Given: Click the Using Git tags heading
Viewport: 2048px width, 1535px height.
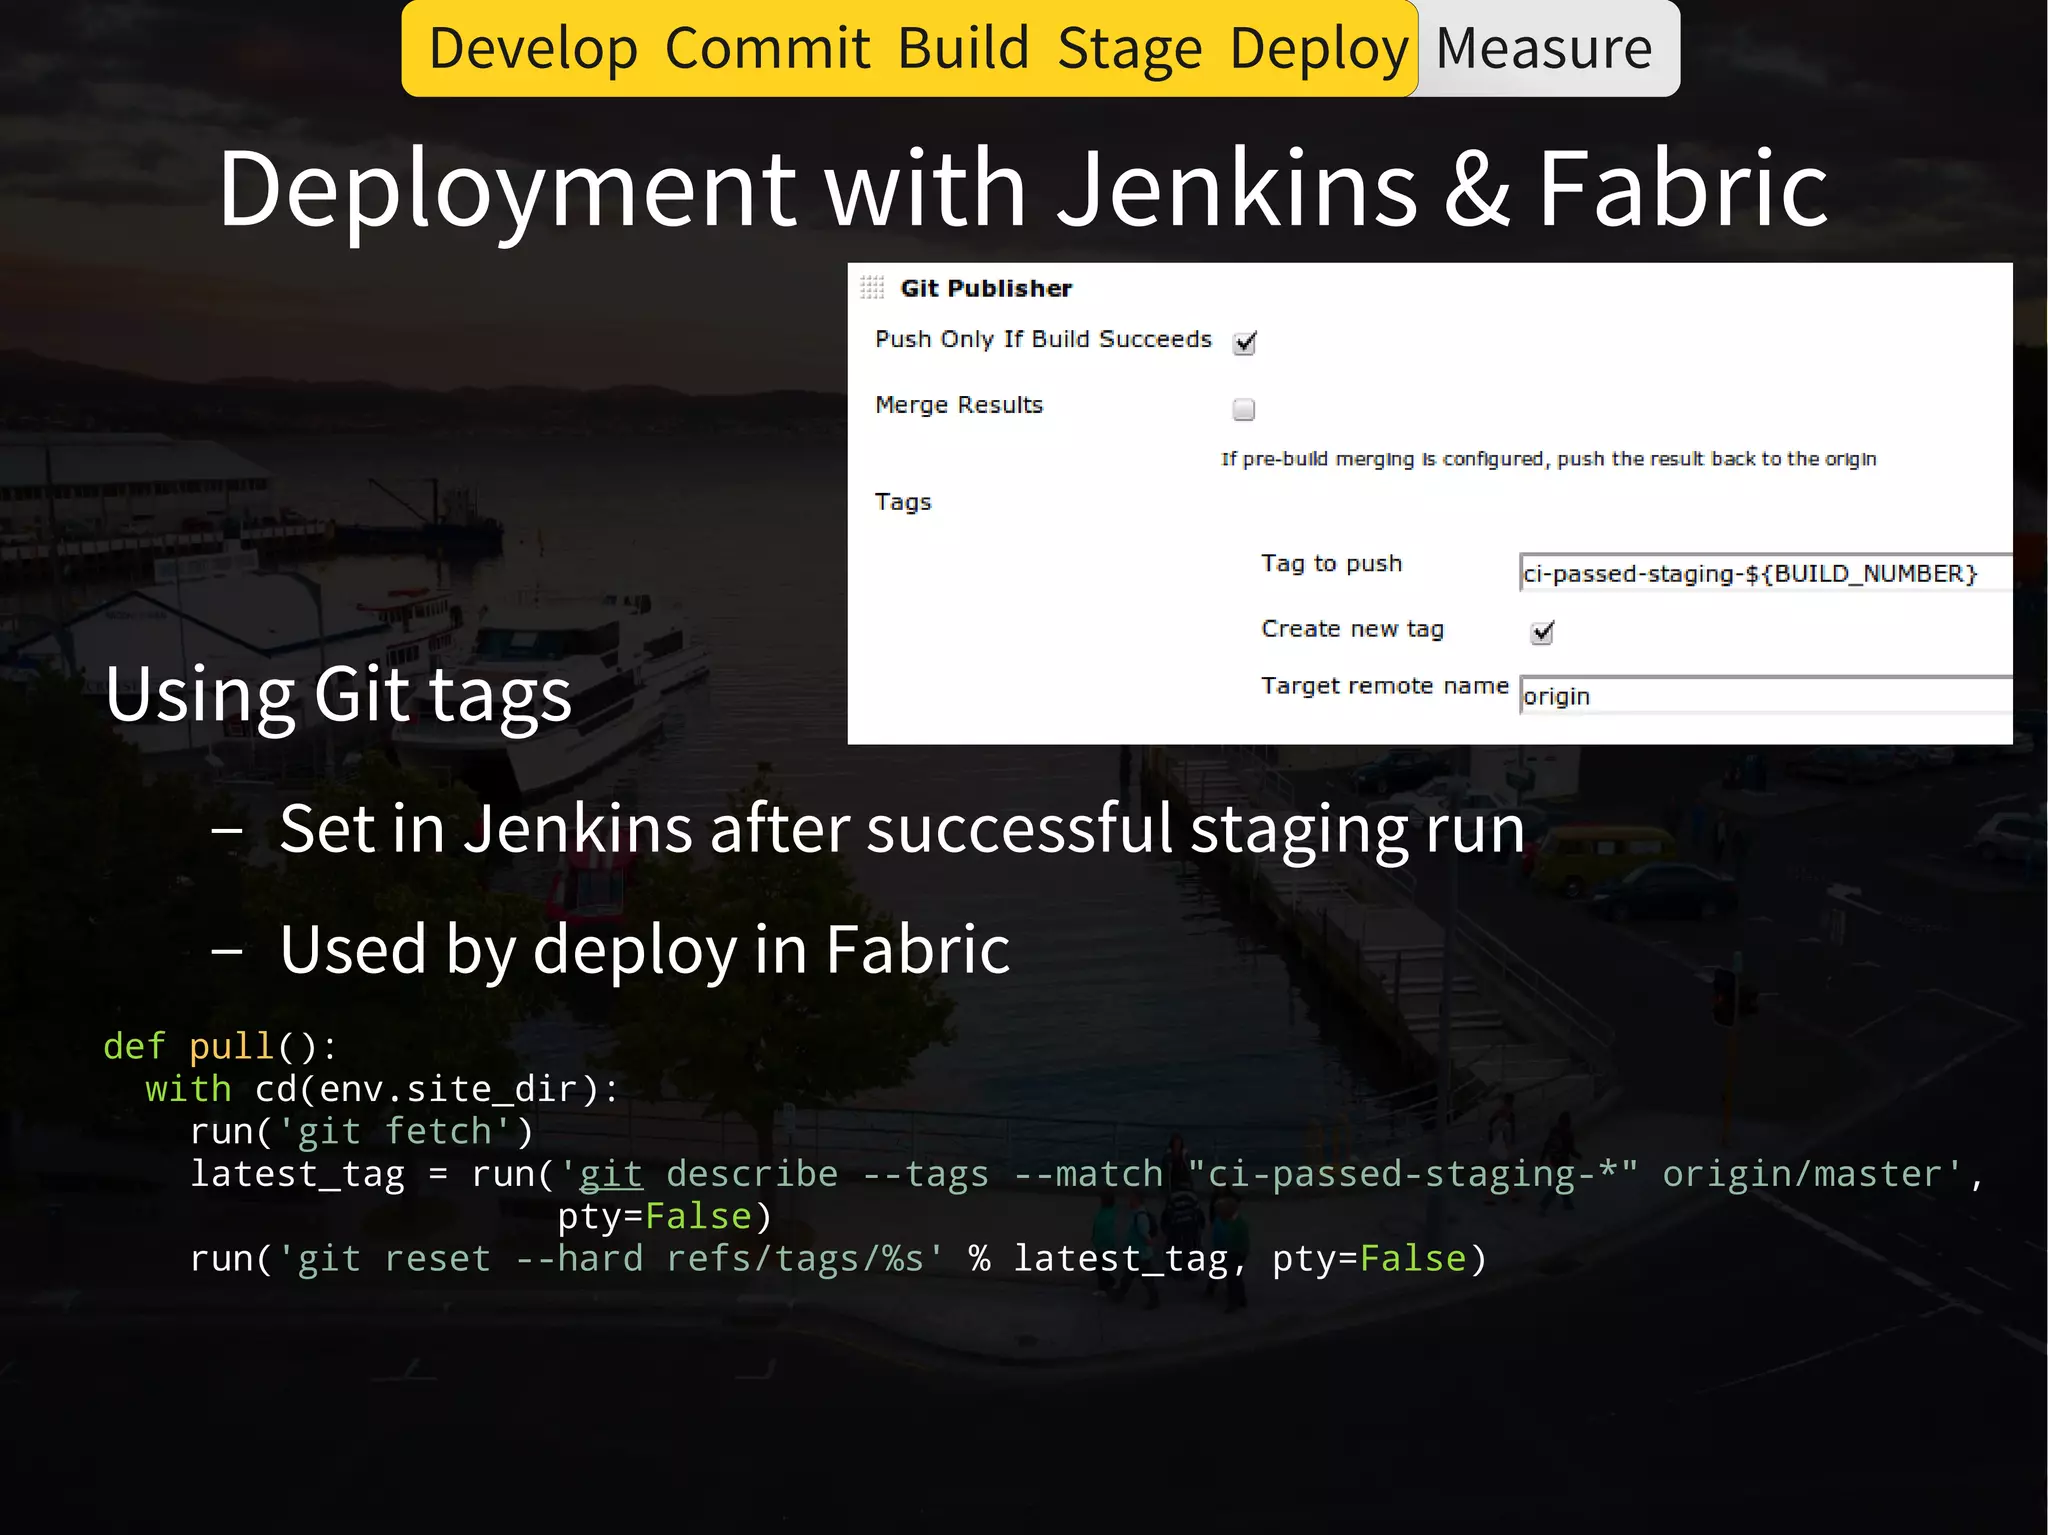Looking at the screenshot, I should pyautogui.click(x=338, y=695).
